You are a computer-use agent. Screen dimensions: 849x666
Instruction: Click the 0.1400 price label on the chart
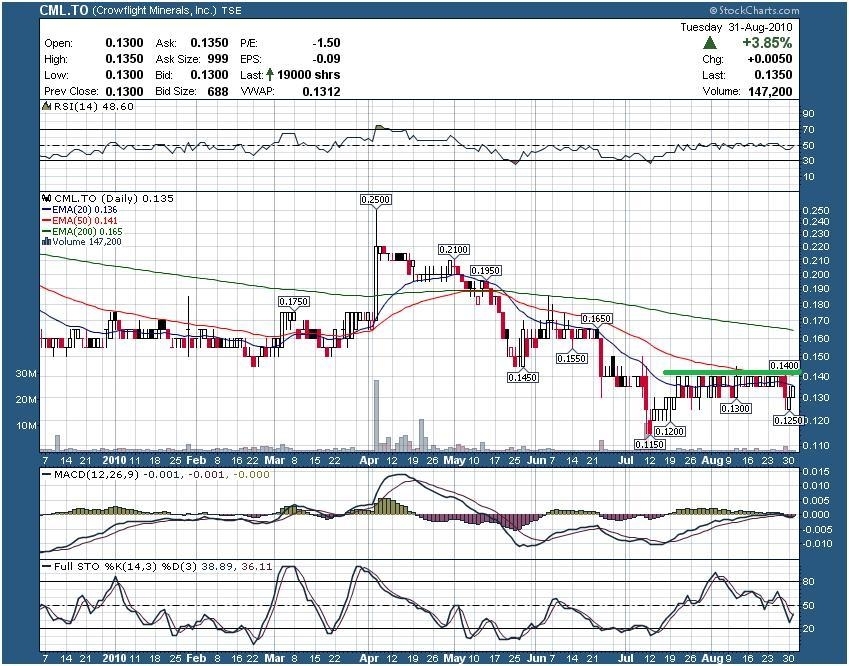pyautogui.click(x=784, y=366)
